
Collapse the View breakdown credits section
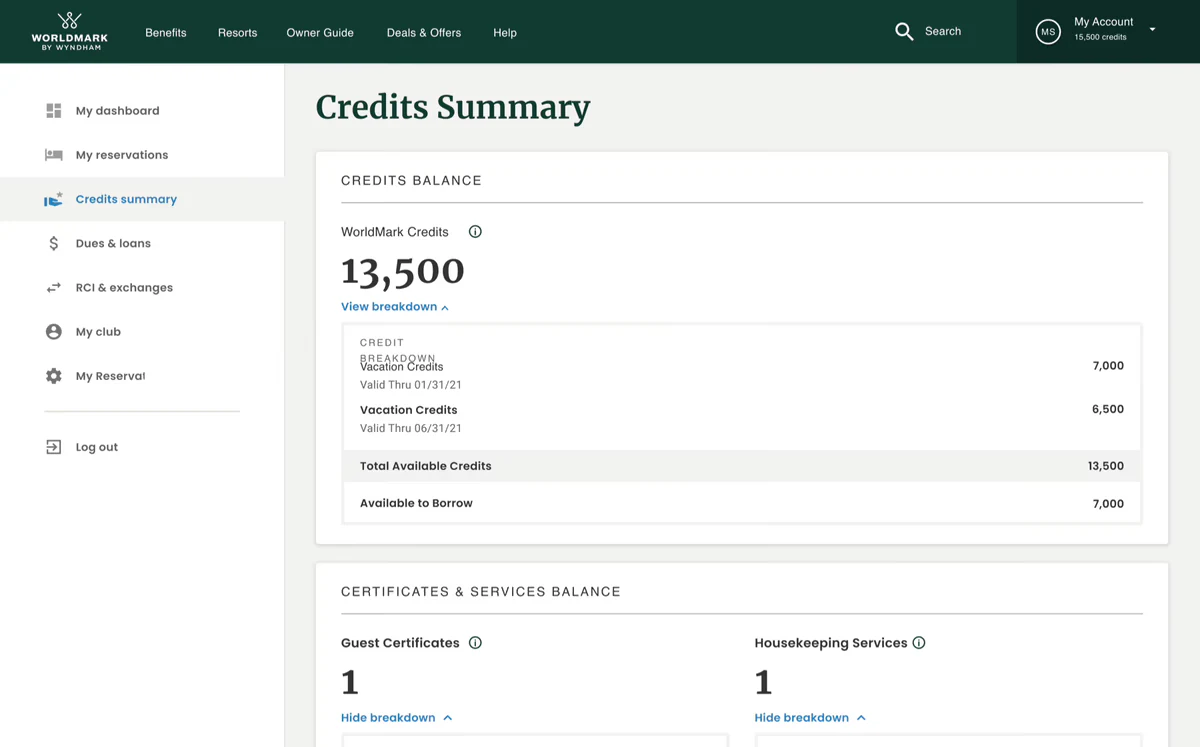point(395,307)
